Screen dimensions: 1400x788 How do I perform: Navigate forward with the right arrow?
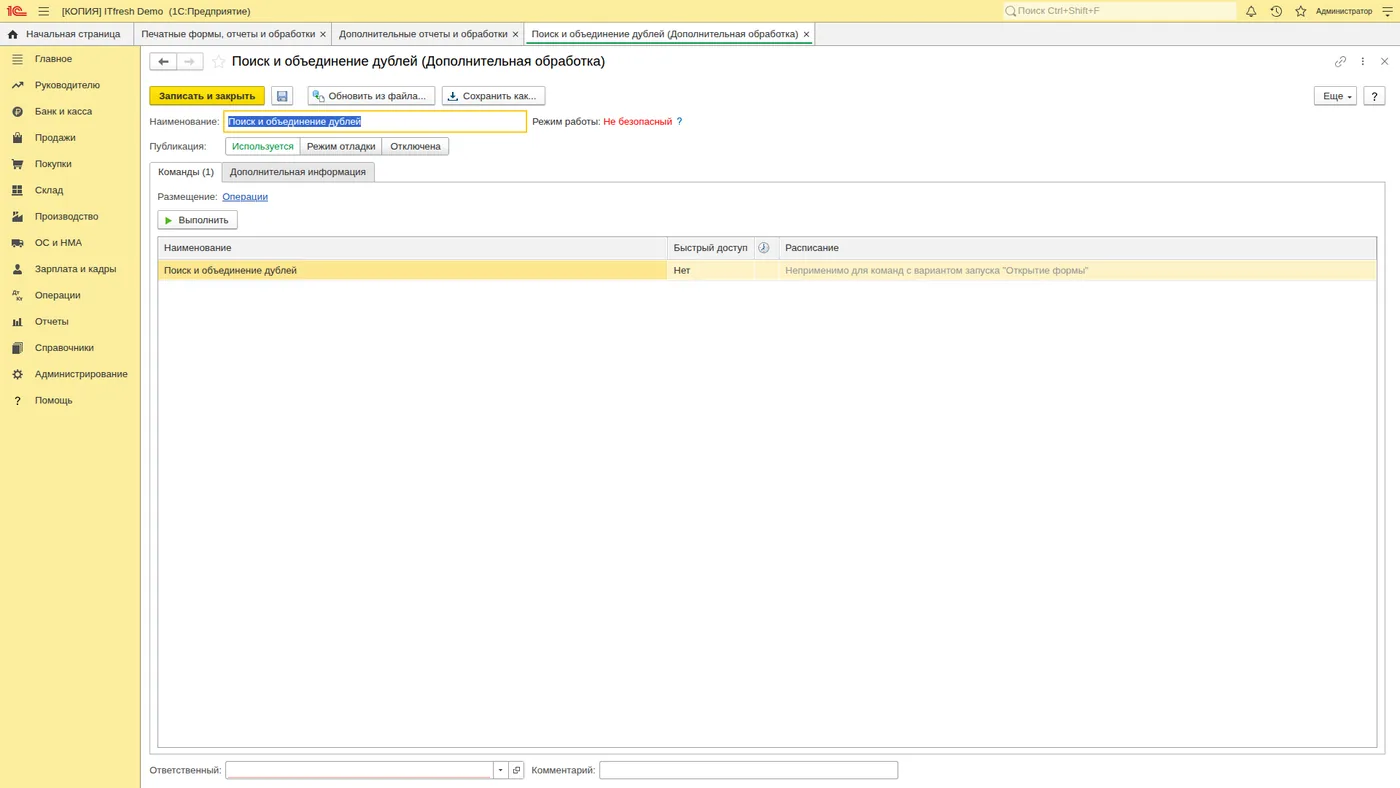[x=190, y=62]
